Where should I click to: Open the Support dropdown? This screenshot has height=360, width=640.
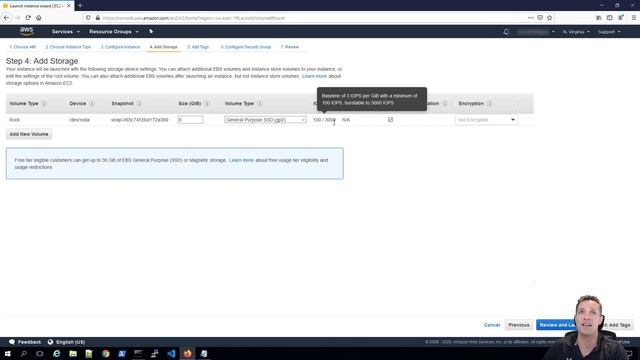(x=609, y=31)
